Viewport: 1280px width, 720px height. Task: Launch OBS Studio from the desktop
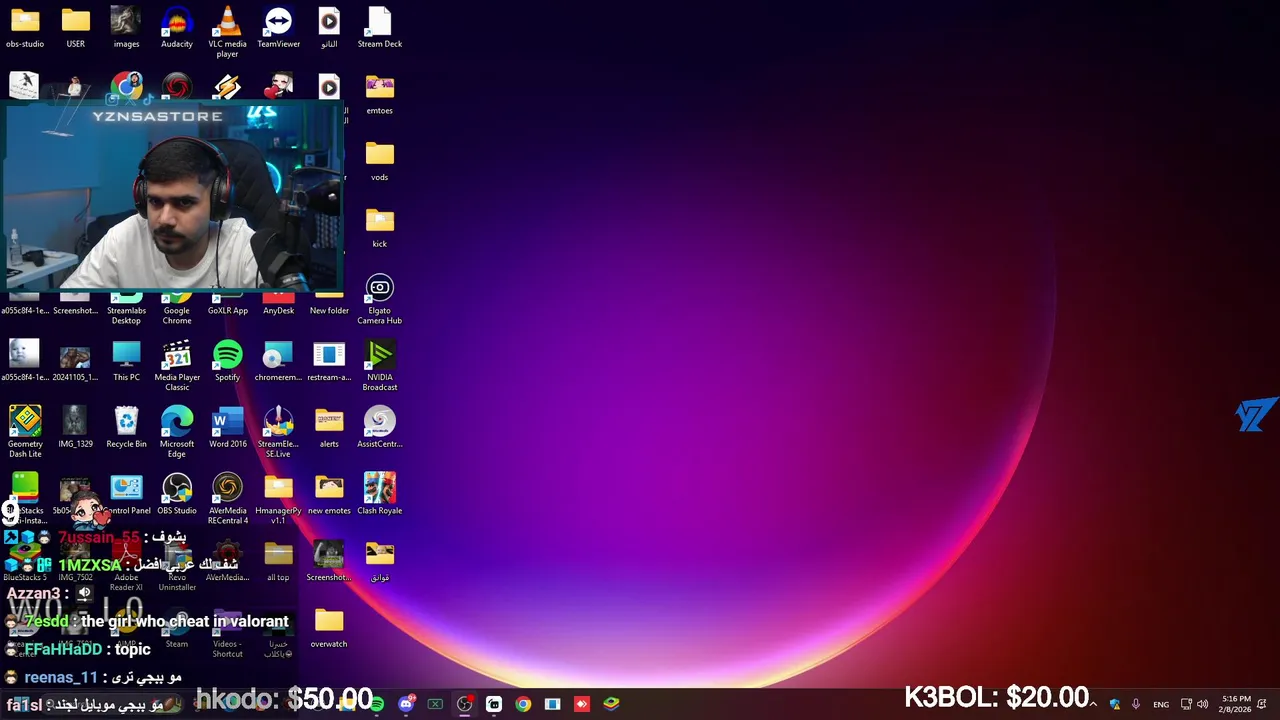(x=177, y=494)
